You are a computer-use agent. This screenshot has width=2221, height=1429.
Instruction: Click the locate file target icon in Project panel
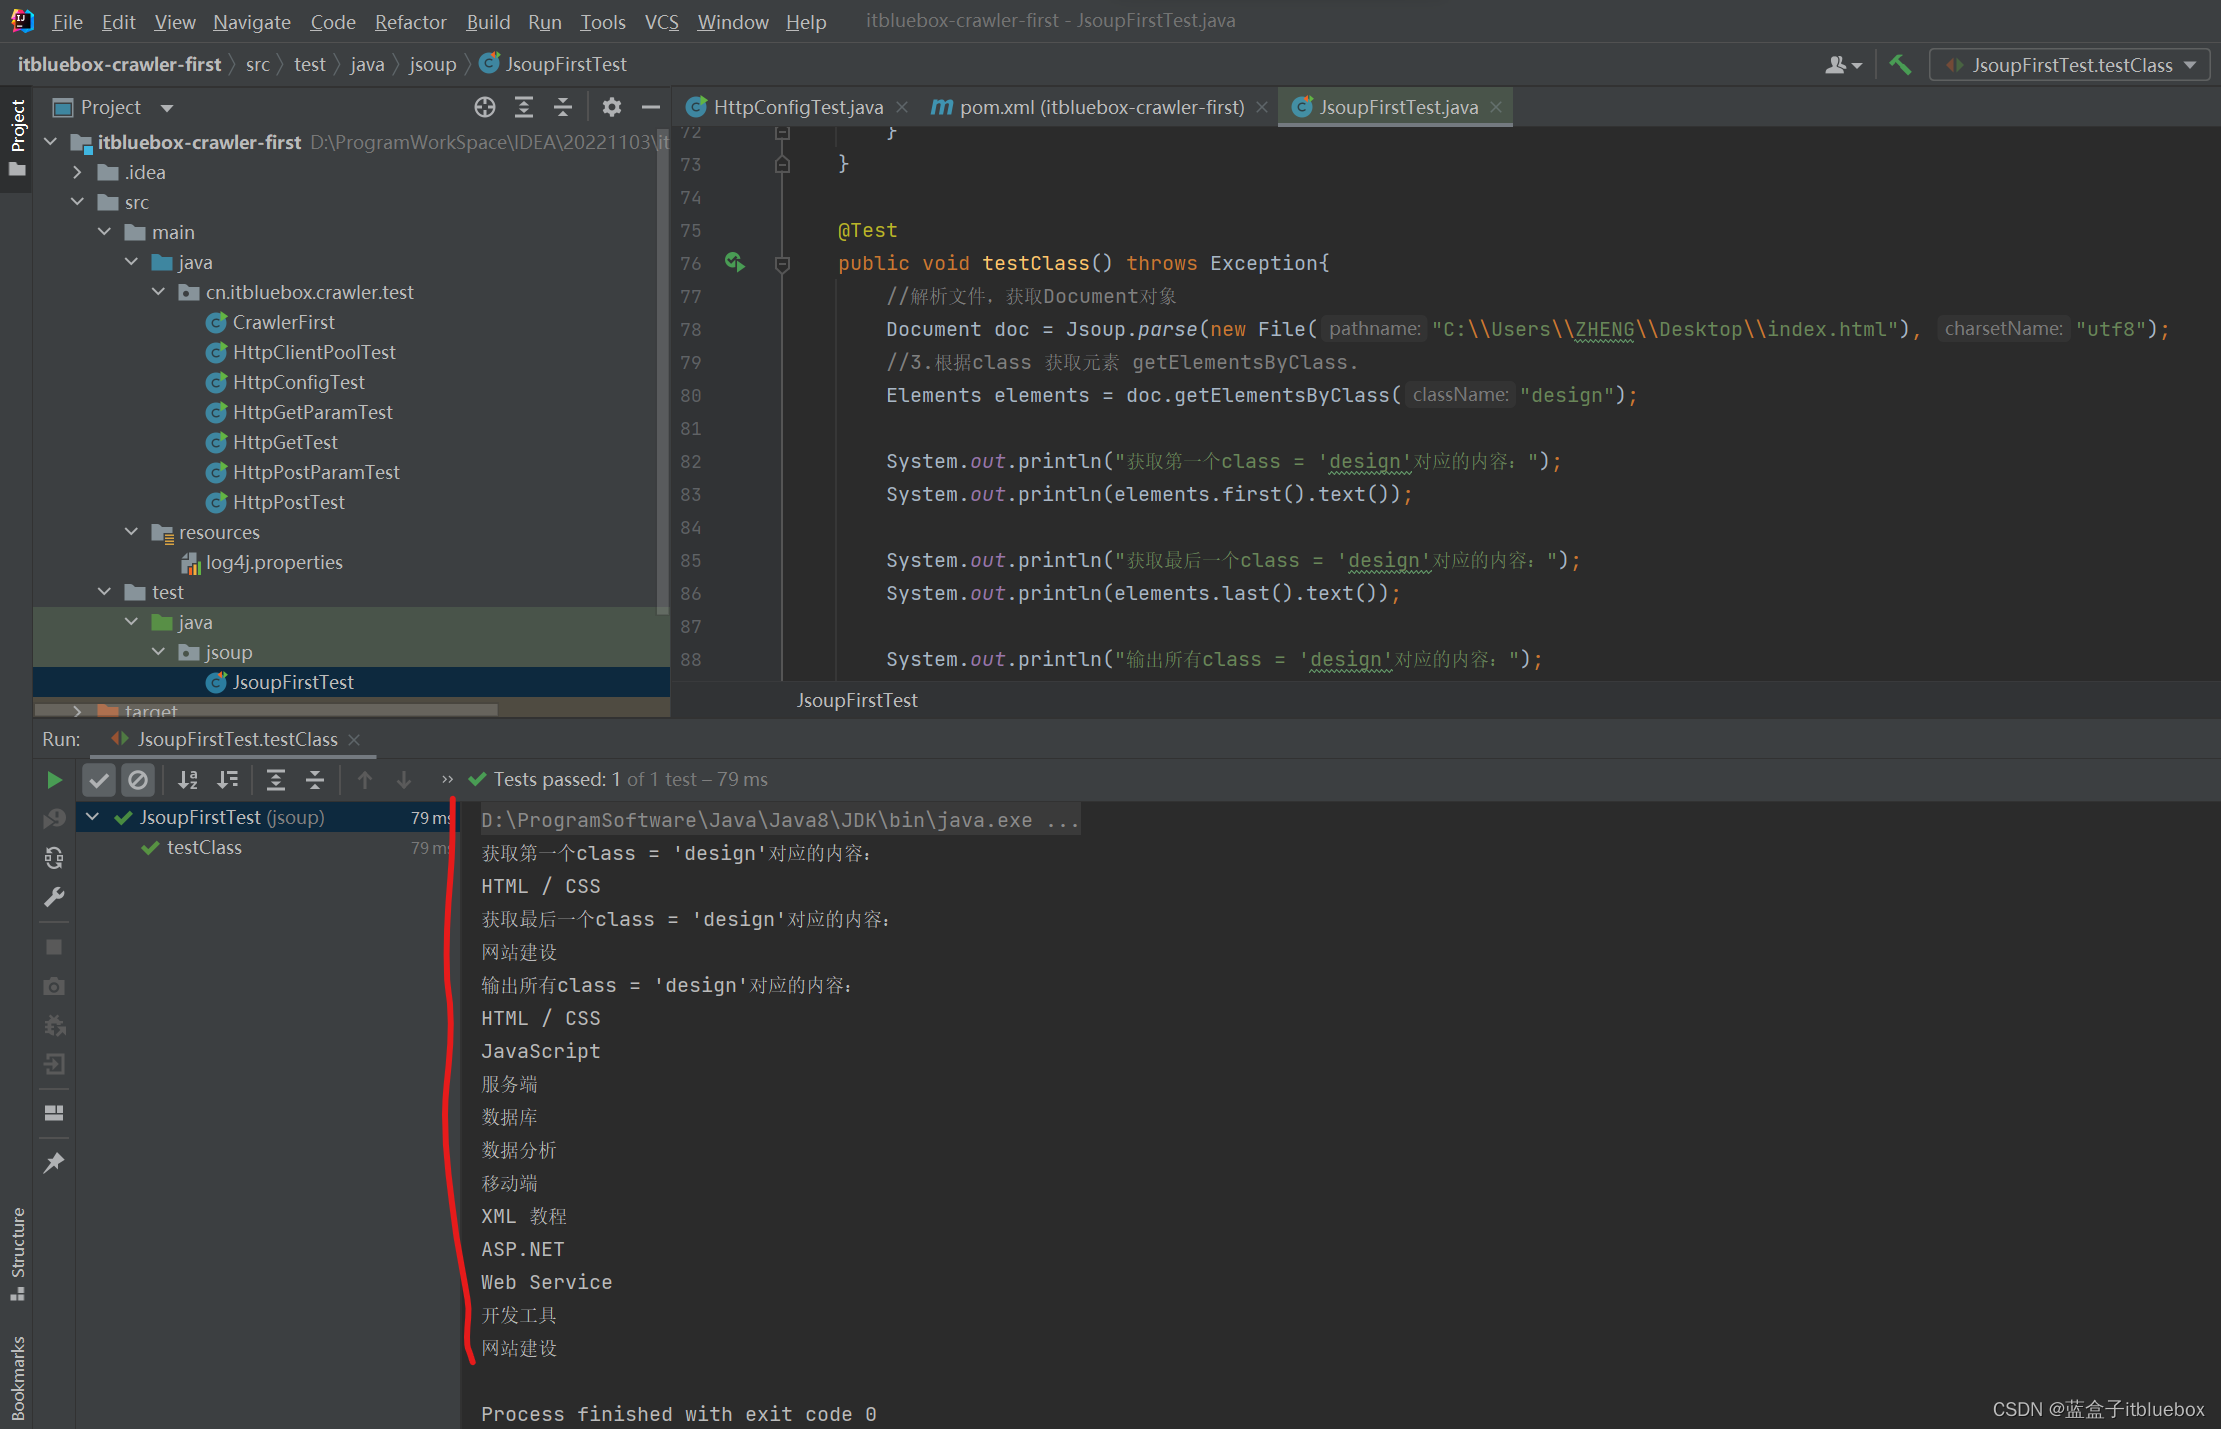pos(485,107)
